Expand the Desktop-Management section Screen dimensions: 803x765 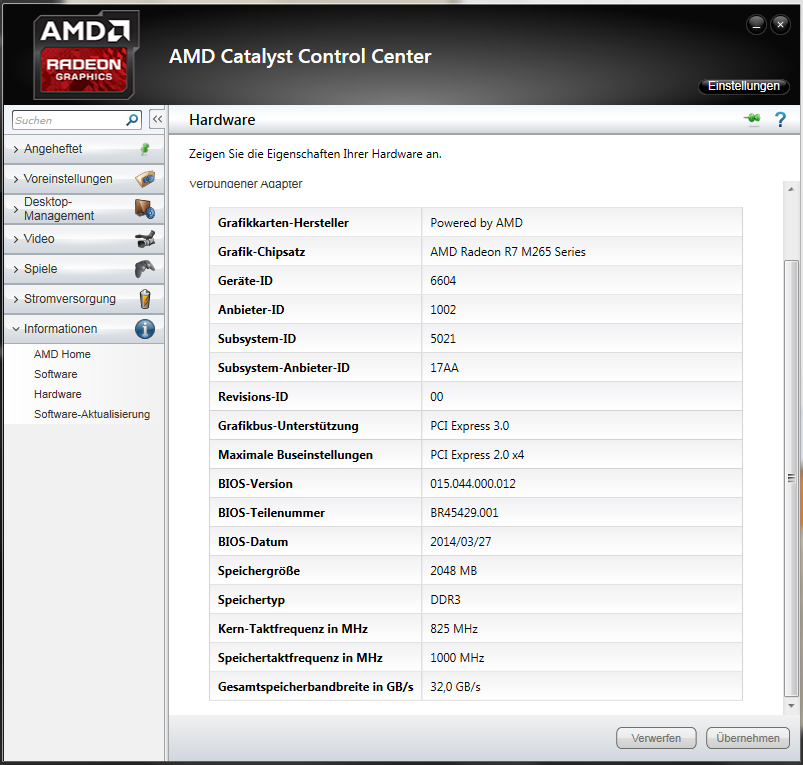pyautogui.click(x=84, y=209)
